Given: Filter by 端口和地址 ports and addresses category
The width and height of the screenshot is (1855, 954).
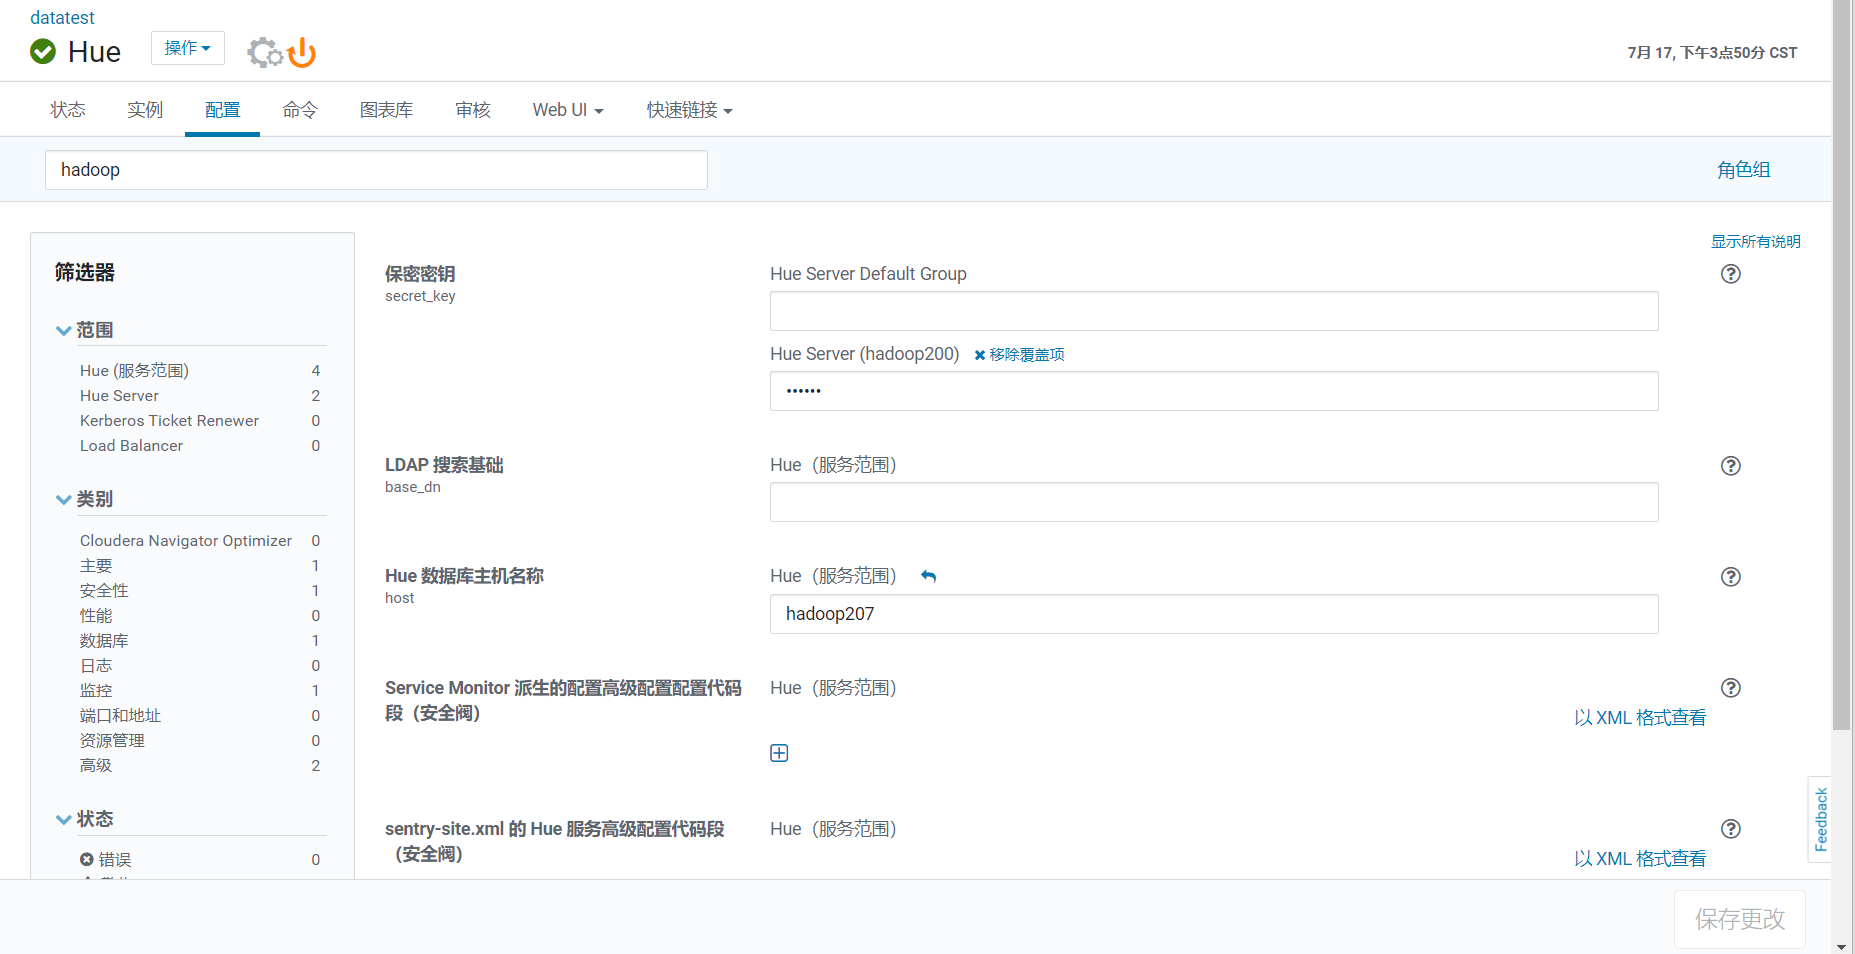Looking at the screenshot, I should pos(120,716).
